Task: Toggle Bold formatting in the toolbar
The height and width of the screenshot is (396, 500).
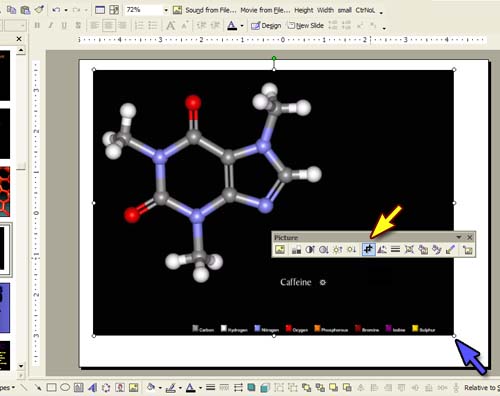Action: click(x=37, y=25)
